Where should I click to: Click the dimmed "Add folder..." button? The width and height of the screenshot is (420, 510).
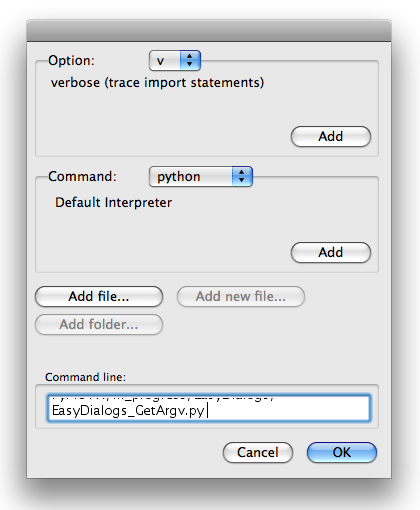99,324
